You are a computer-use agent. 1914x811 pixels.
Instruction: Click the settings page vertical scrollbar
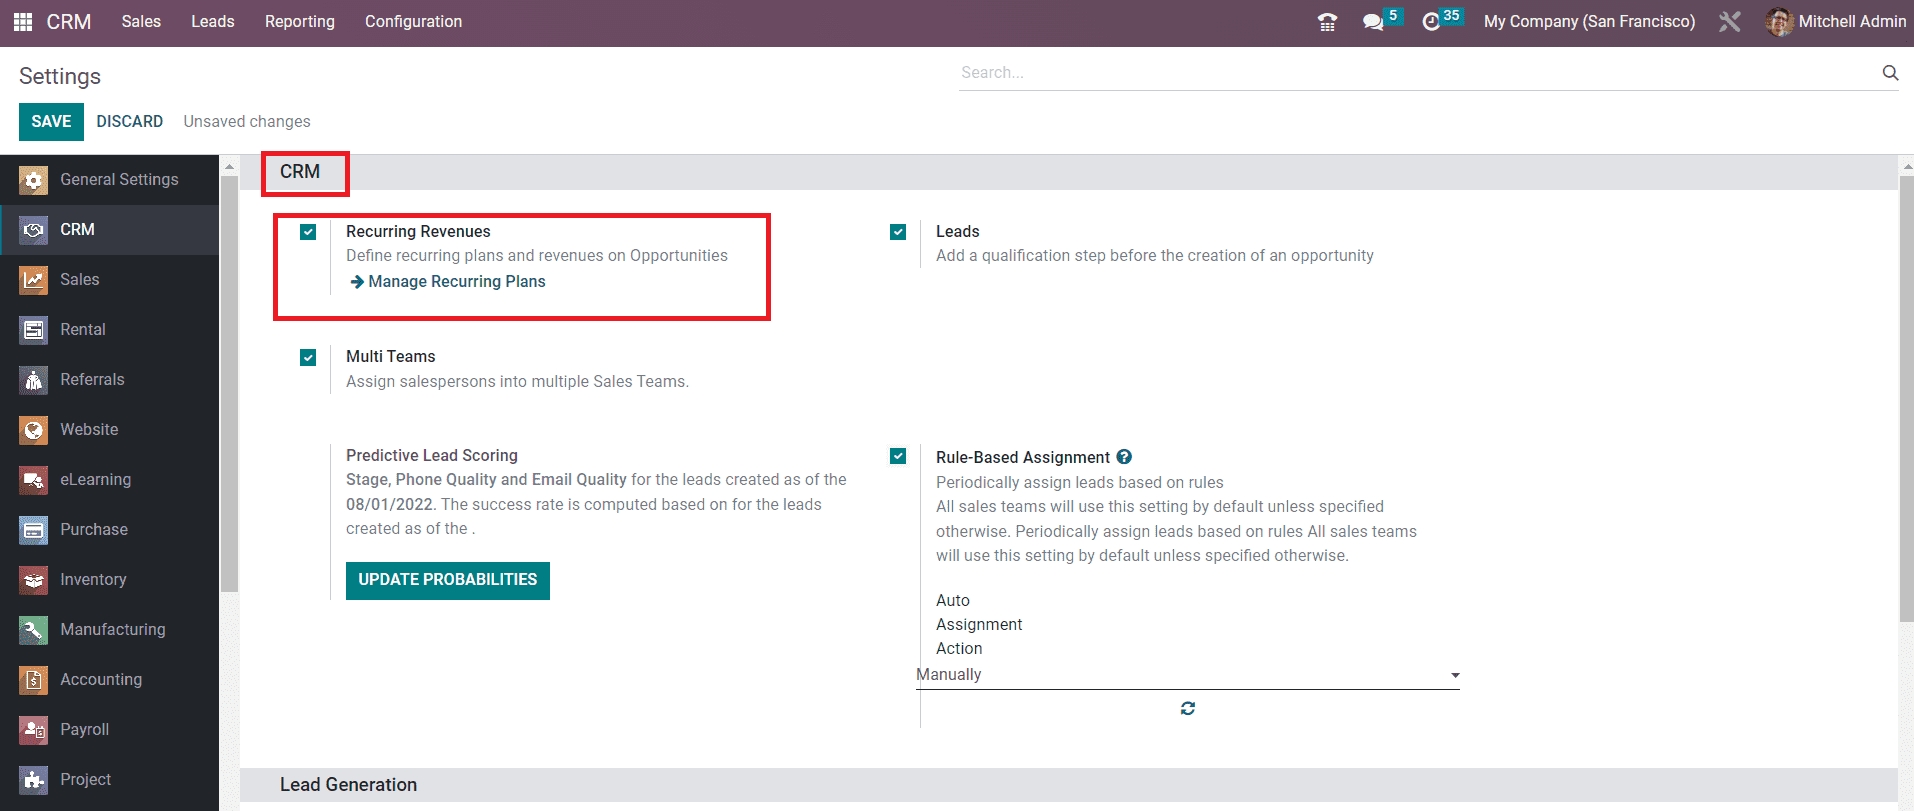click(1905, 400)
